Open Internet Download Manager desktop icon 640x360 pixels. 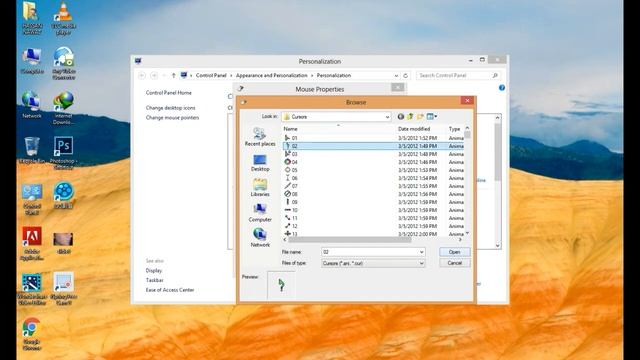click(63, 108)
